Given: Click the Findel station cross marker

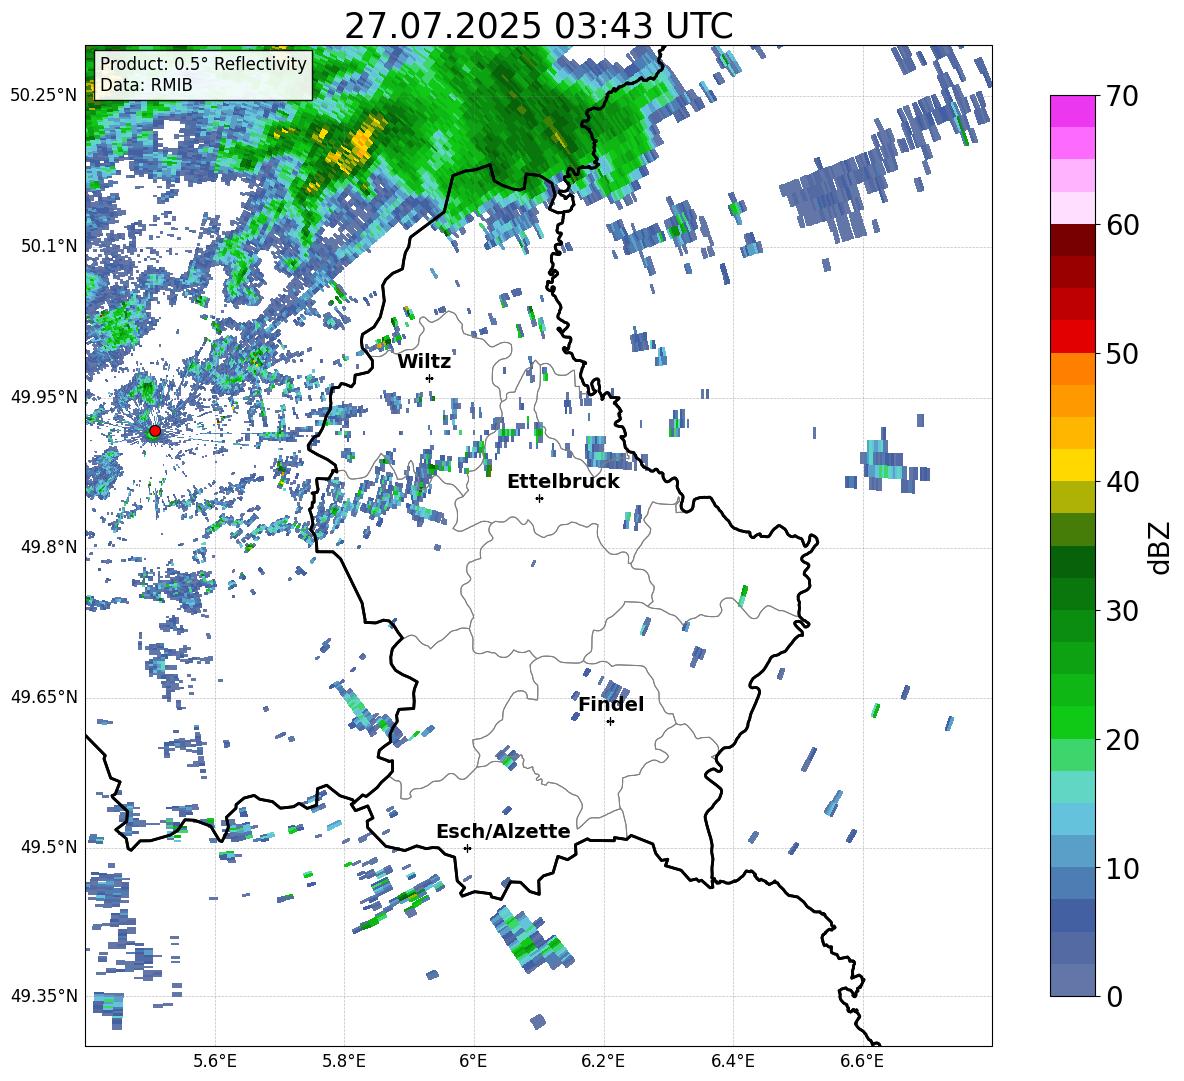Looking at the screenshot, I should (610, 722).
